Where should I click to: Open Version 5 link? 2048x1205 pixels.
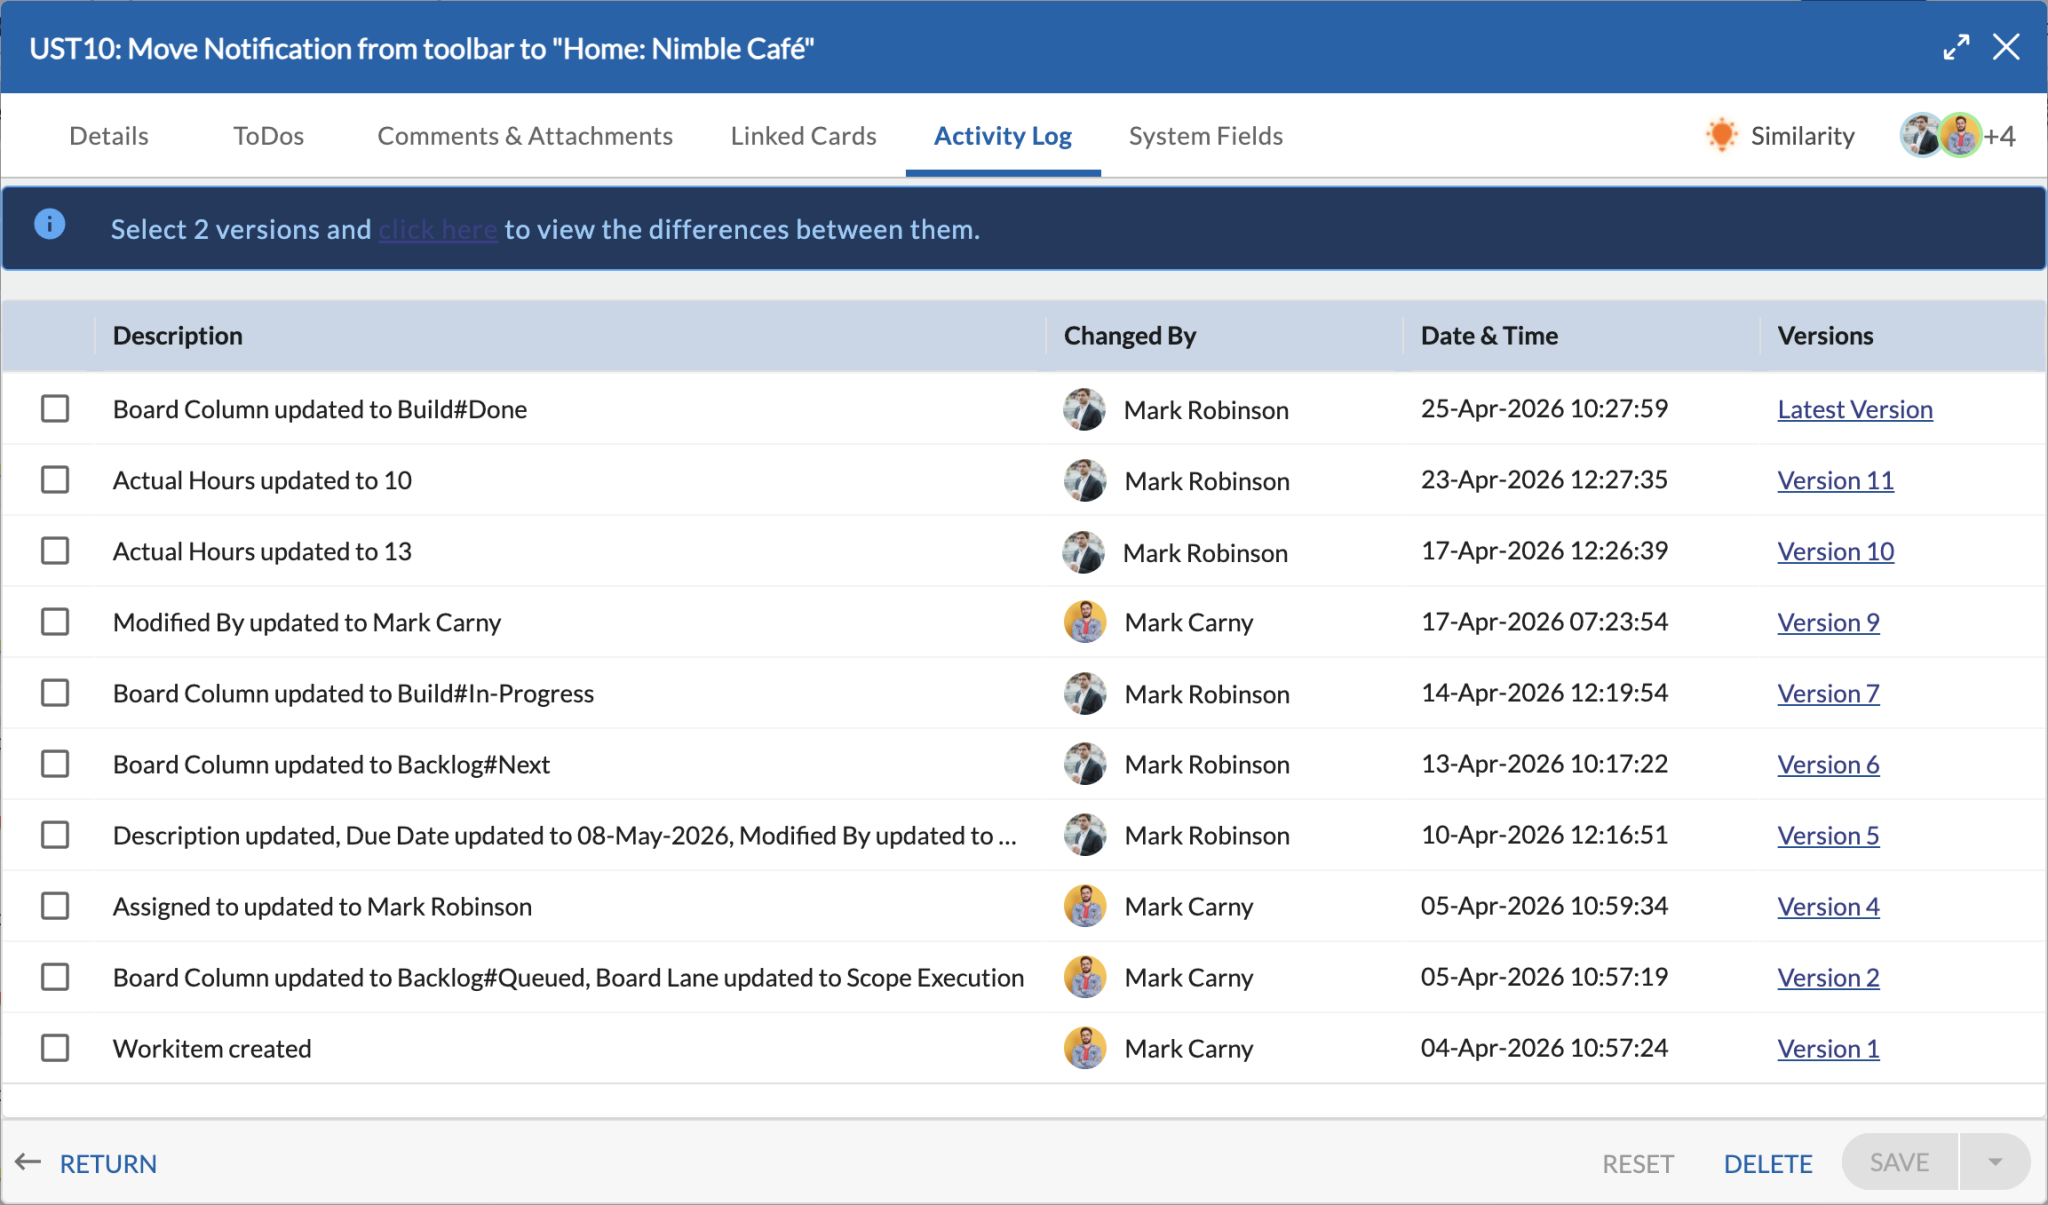pyautogui.click(x=1828, y=835)
